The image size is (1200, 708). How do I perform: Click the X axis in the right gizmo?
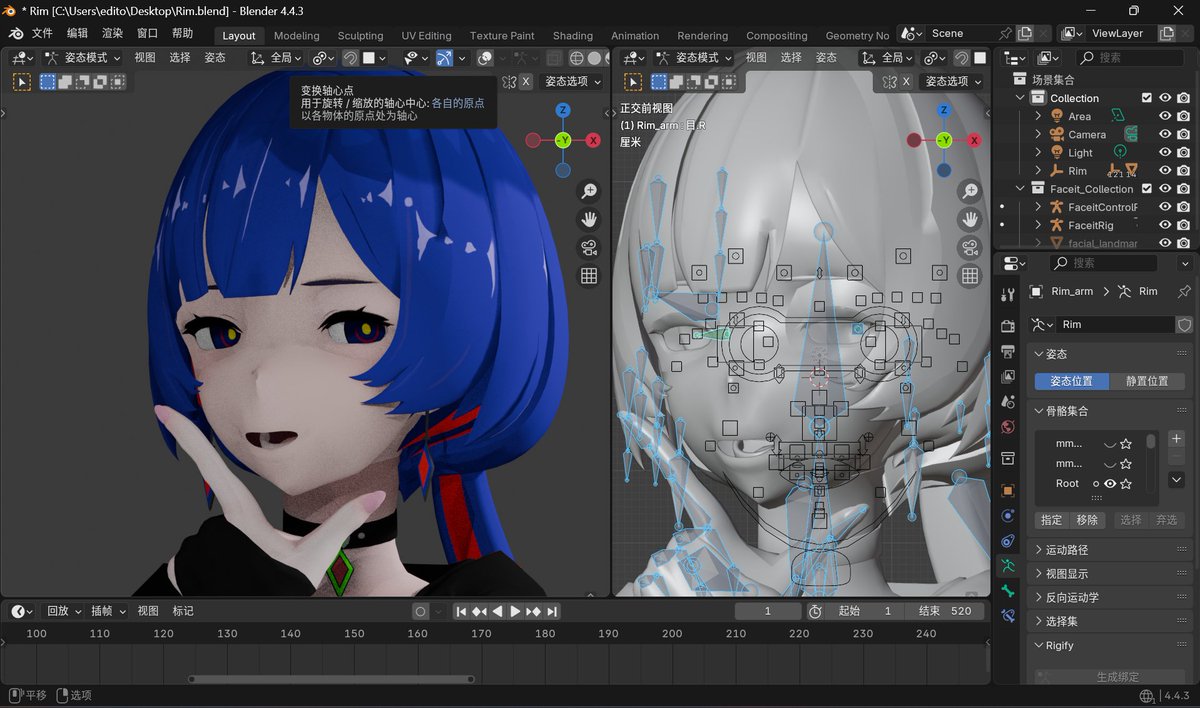pos(973,141)
